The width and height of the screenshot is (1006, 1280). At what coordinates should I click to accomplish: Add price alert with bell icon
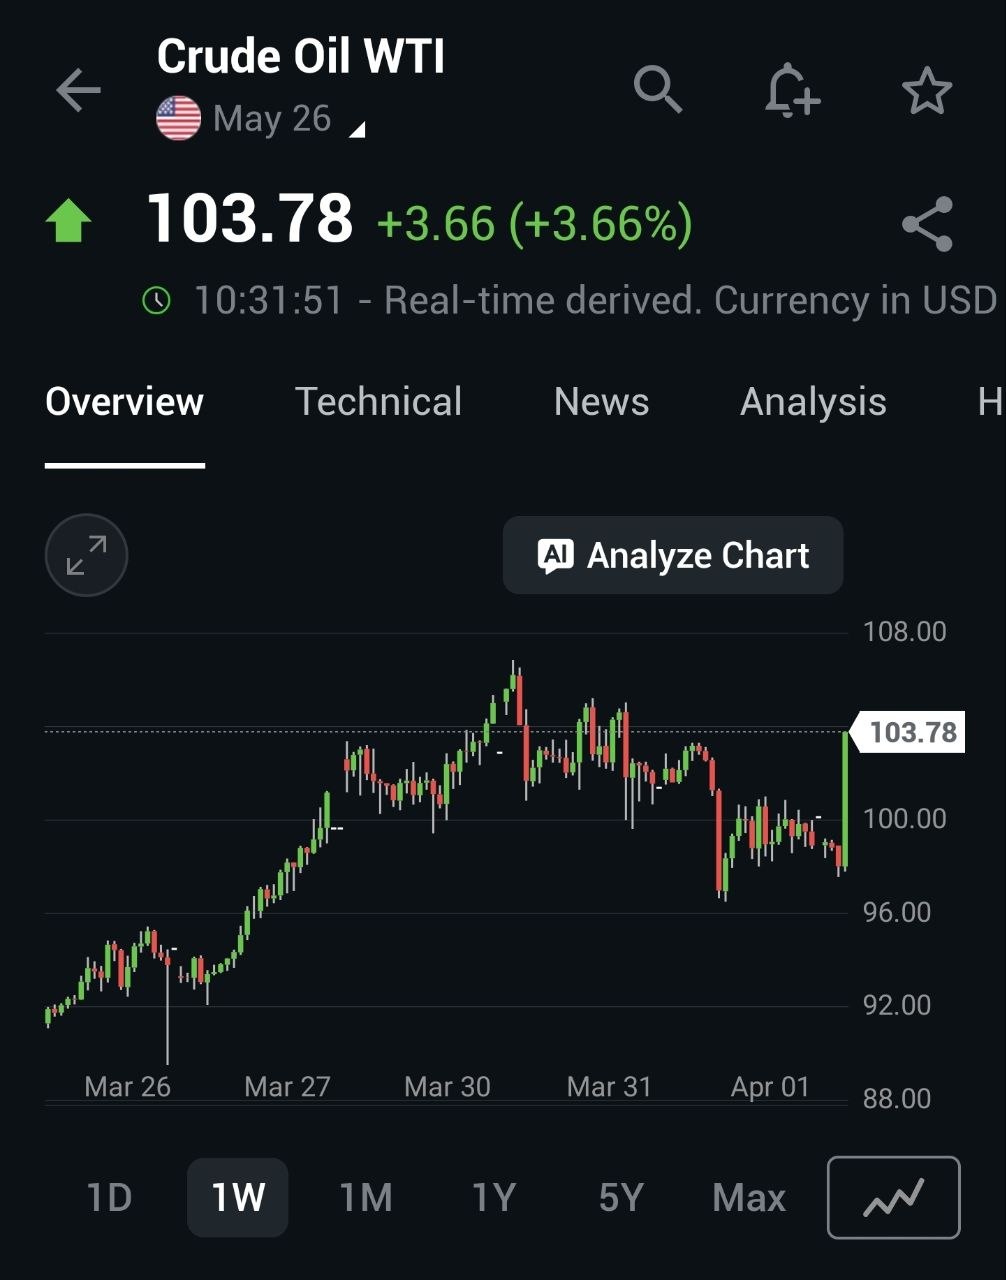[x=791, y=90]
